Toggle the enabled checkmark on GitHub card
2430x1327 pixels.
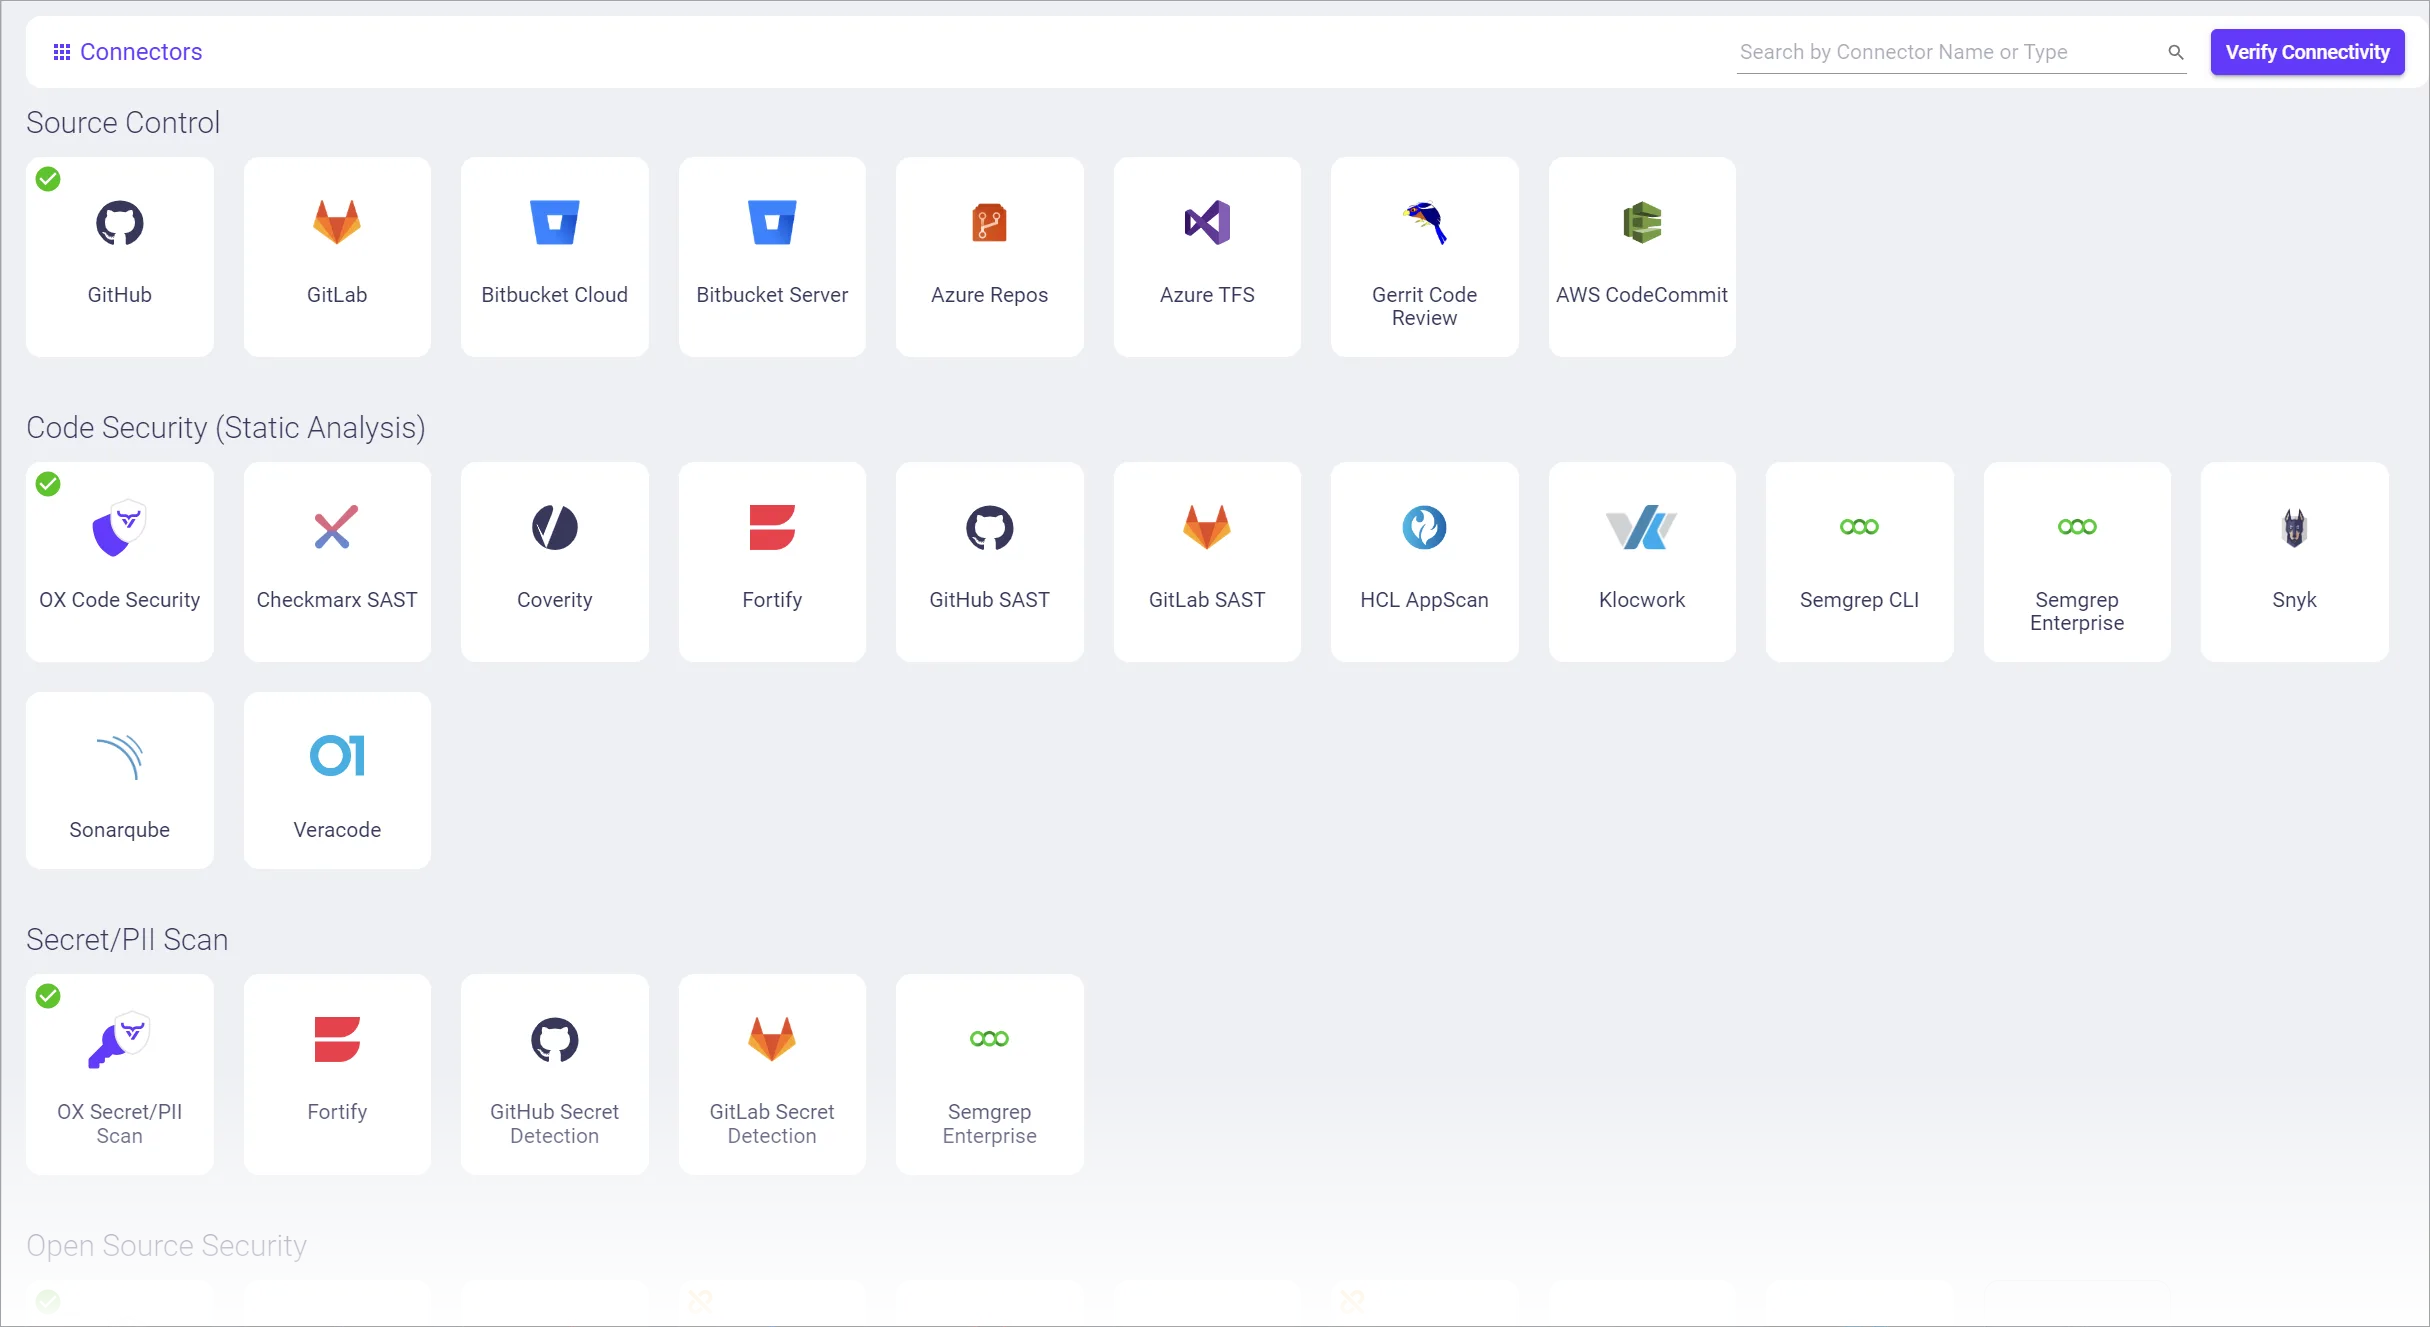(x=47, y=178)
